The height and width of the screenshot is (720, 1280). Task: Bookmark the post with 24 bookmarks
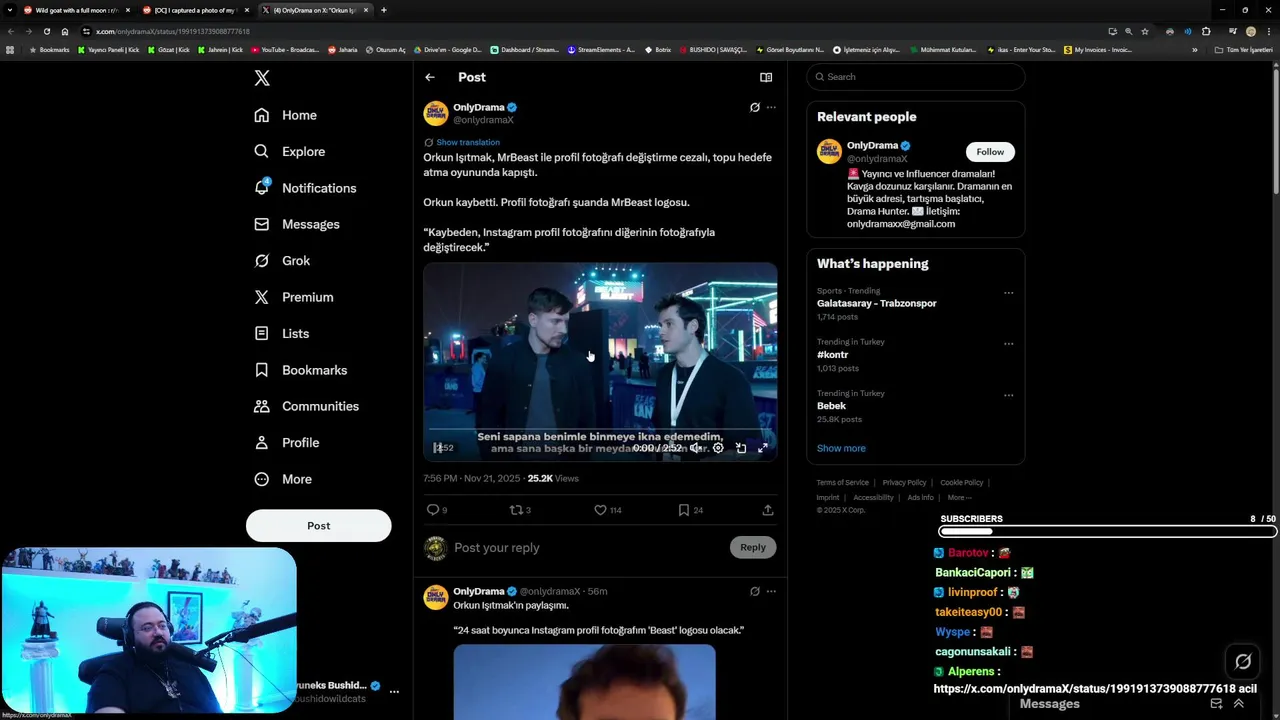coord(691,510)
